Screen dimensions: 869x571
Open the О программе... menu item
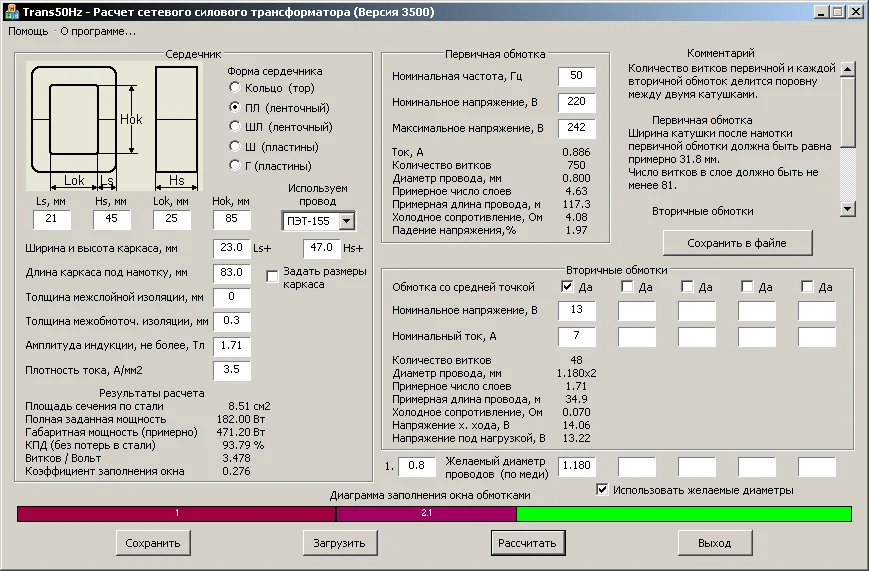pyautogui.click(x=98, y=31)
